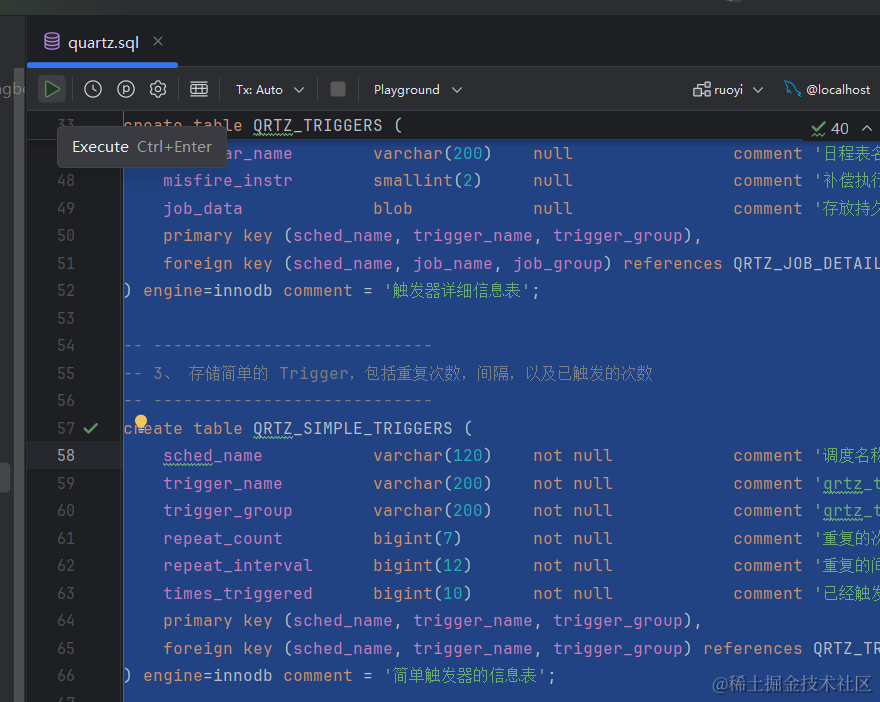The image size is (880, 702).
Task: Click the MySQL @localhost session icon
Action: (793, 89)
